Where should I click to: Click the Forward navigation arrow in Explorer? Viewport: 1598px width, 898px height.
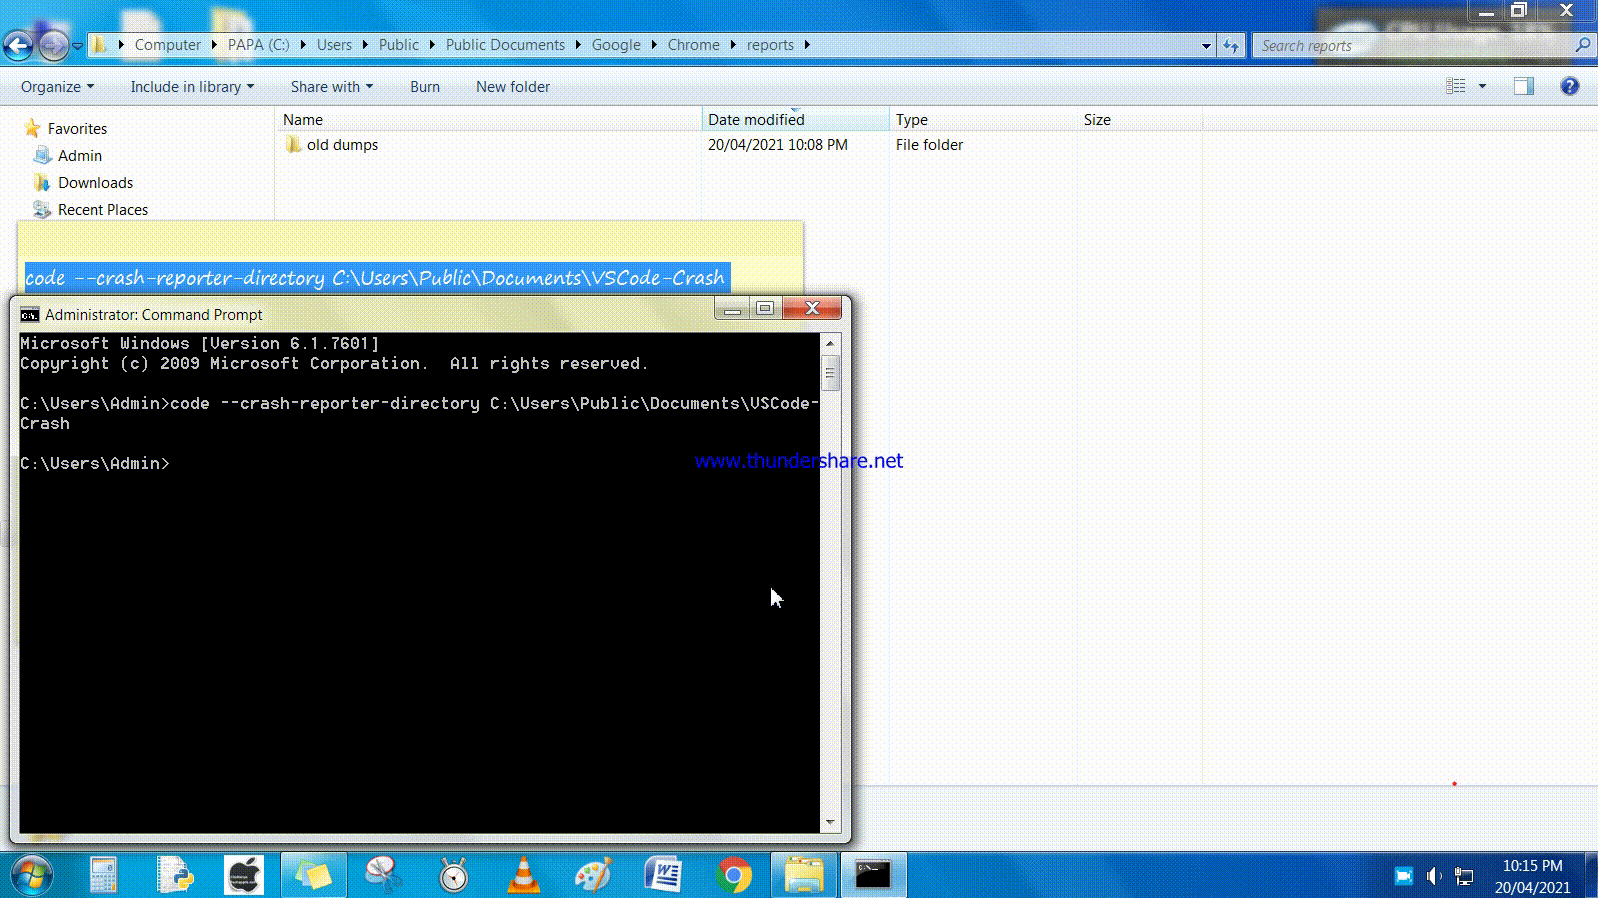pyautogui.click(x=54, y=45)
